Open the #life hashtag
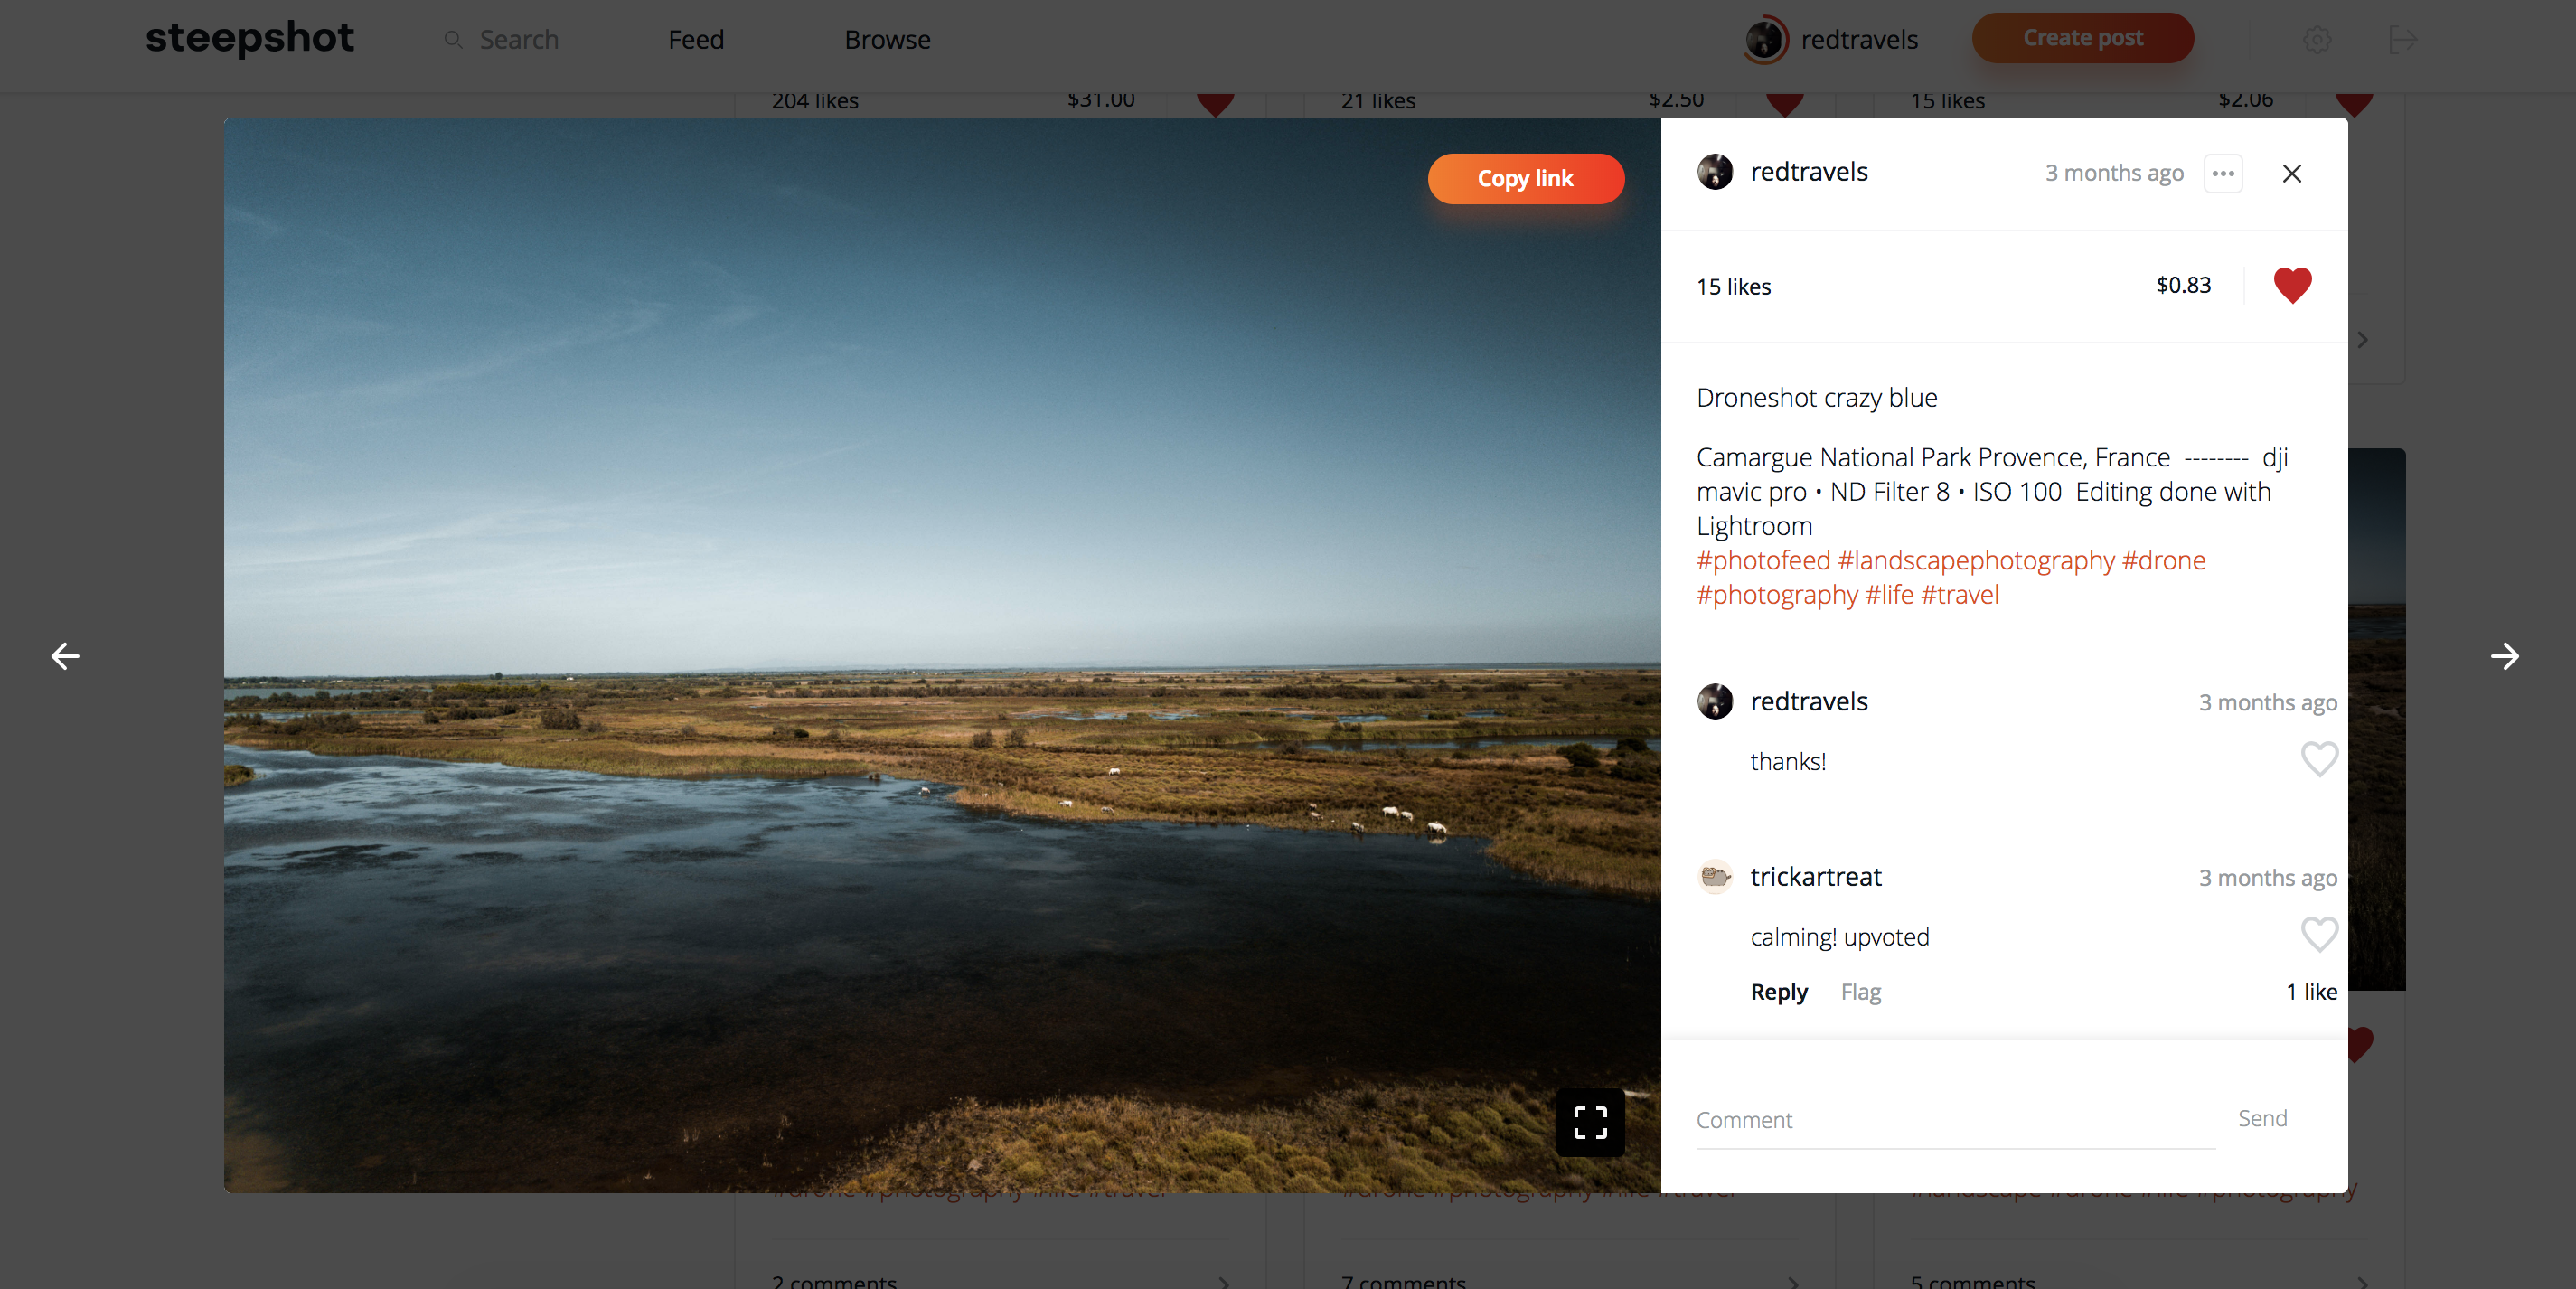Viewport: 2576px width, 1289px height. click(1889, 595)
